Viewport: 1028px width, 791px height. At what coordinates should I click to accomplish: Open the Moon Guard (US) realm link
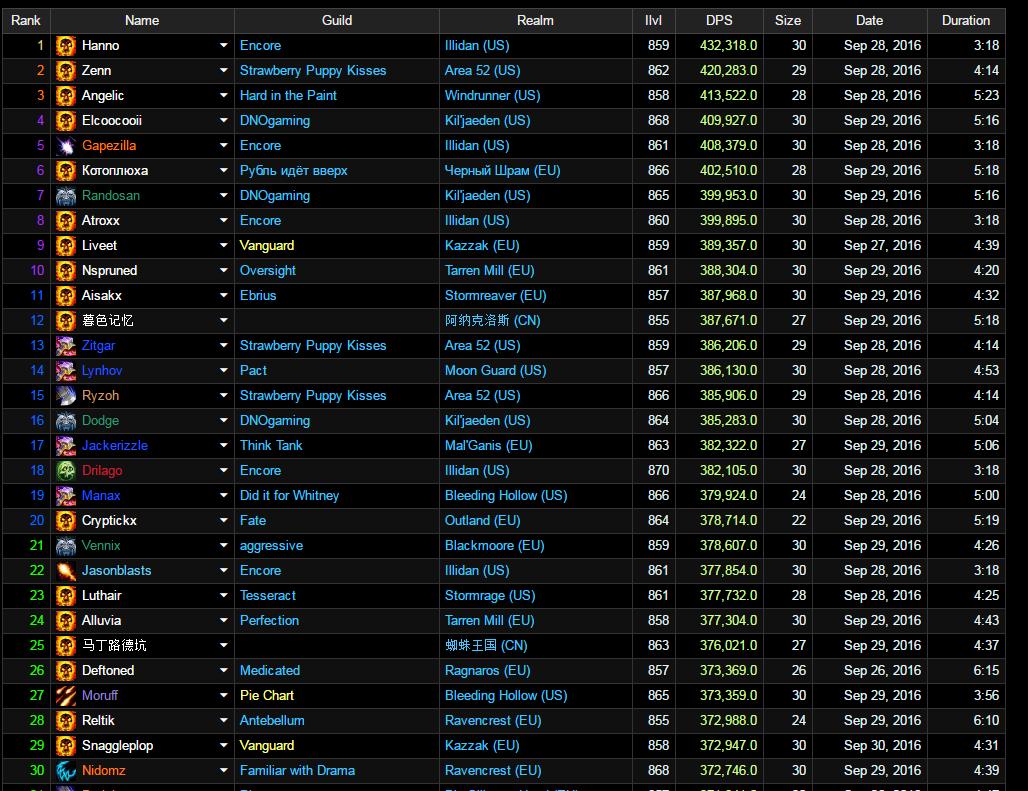[x=496, y=371]
